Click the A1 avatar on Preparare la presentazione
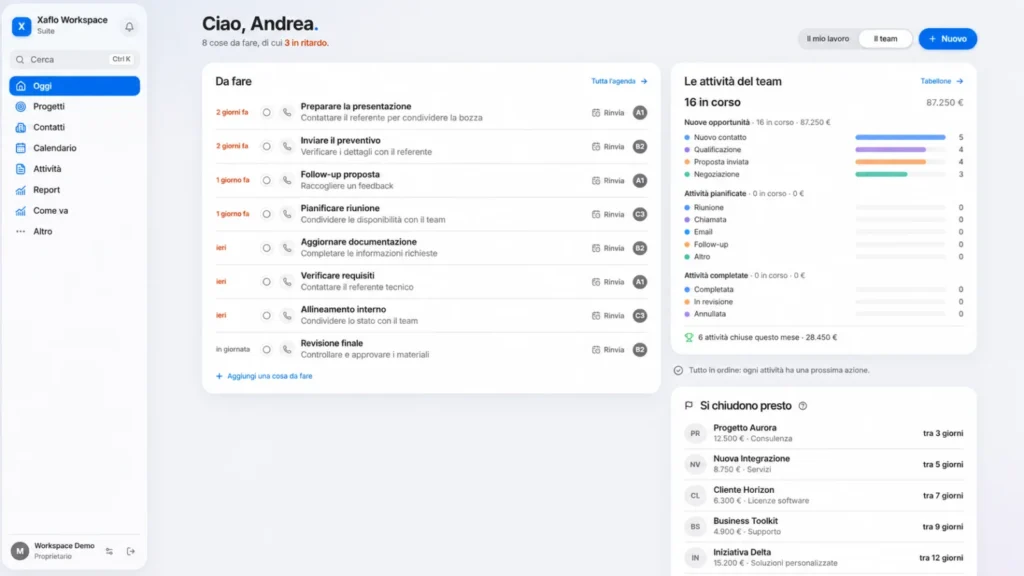This screenshot has width=1024, height=576. point(640,112)
